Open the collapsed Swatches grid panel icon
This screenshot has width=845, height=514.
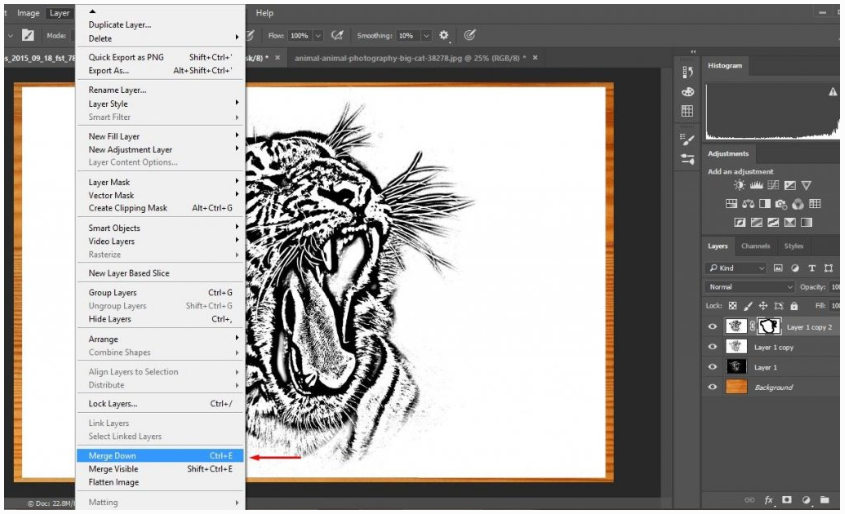[x=687, y=111]
